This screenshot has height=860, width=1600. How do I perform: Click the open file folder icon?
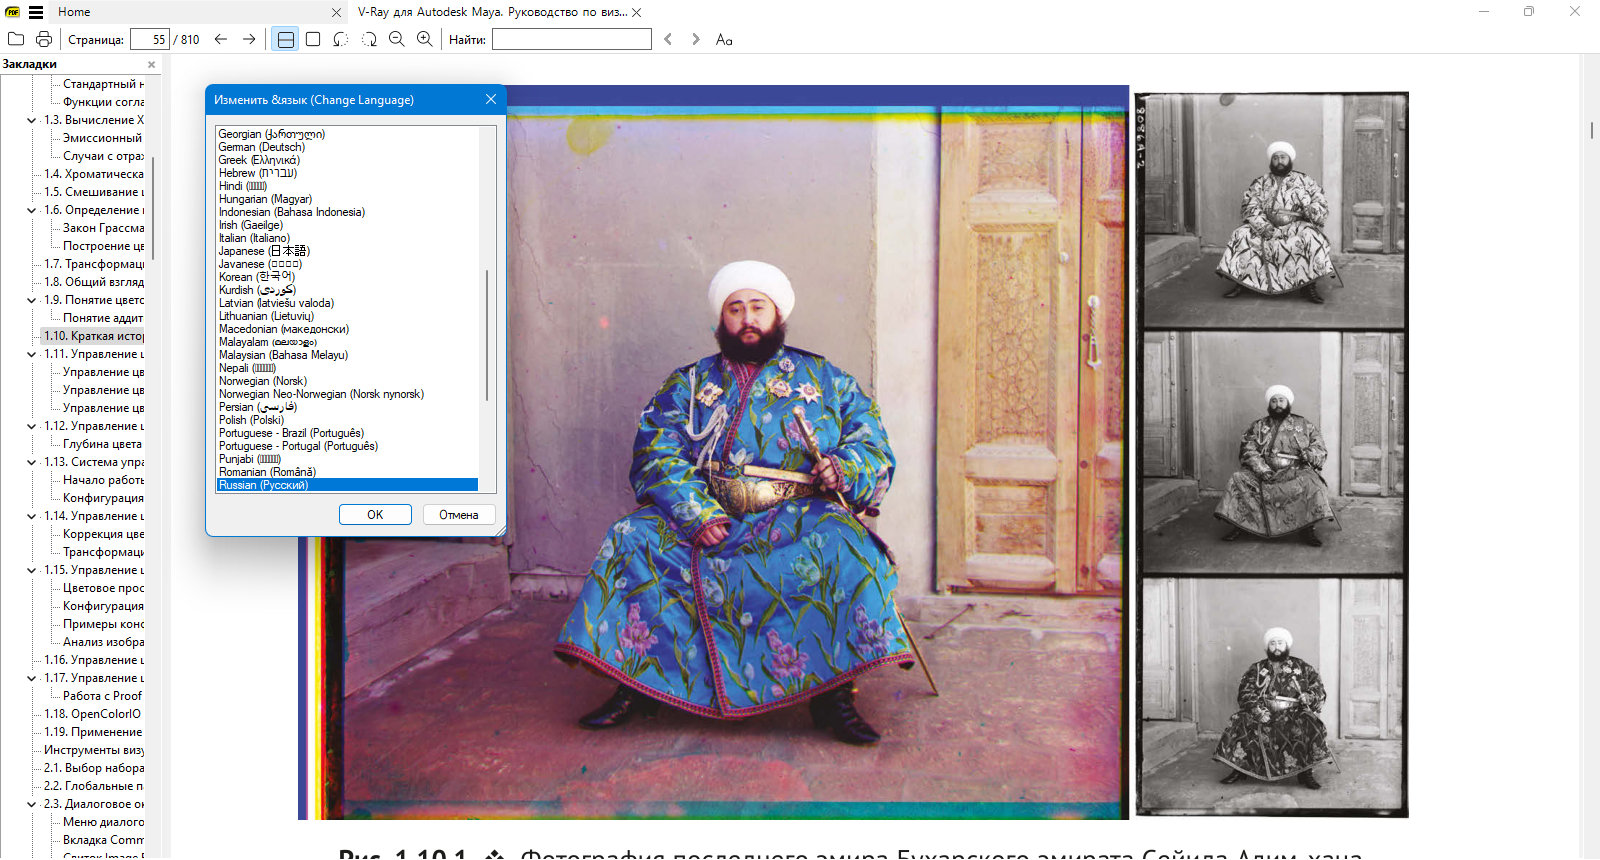pos(16,39)
